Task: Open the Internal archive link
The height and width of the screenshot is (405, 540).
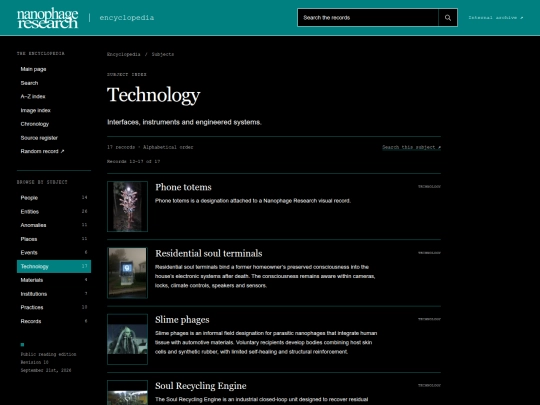Action: pyautogui.click(x=496, y=18)
